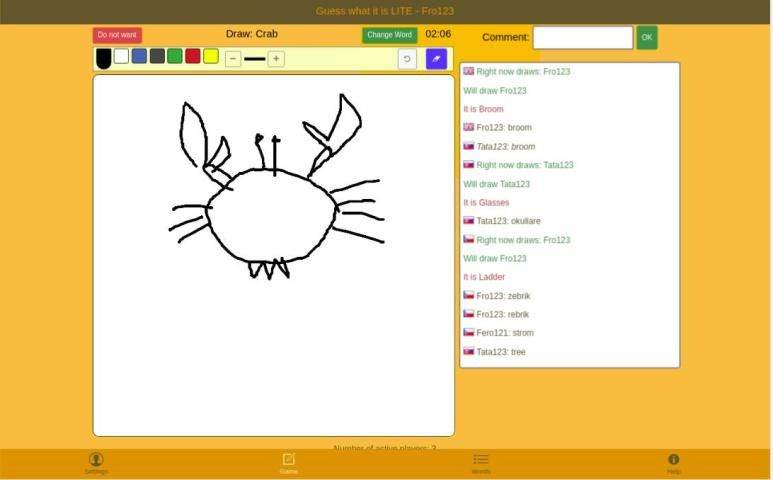The width and height of the screenshot is (773, 480).
Task: Focus the Comment text field
Action: 583,37
